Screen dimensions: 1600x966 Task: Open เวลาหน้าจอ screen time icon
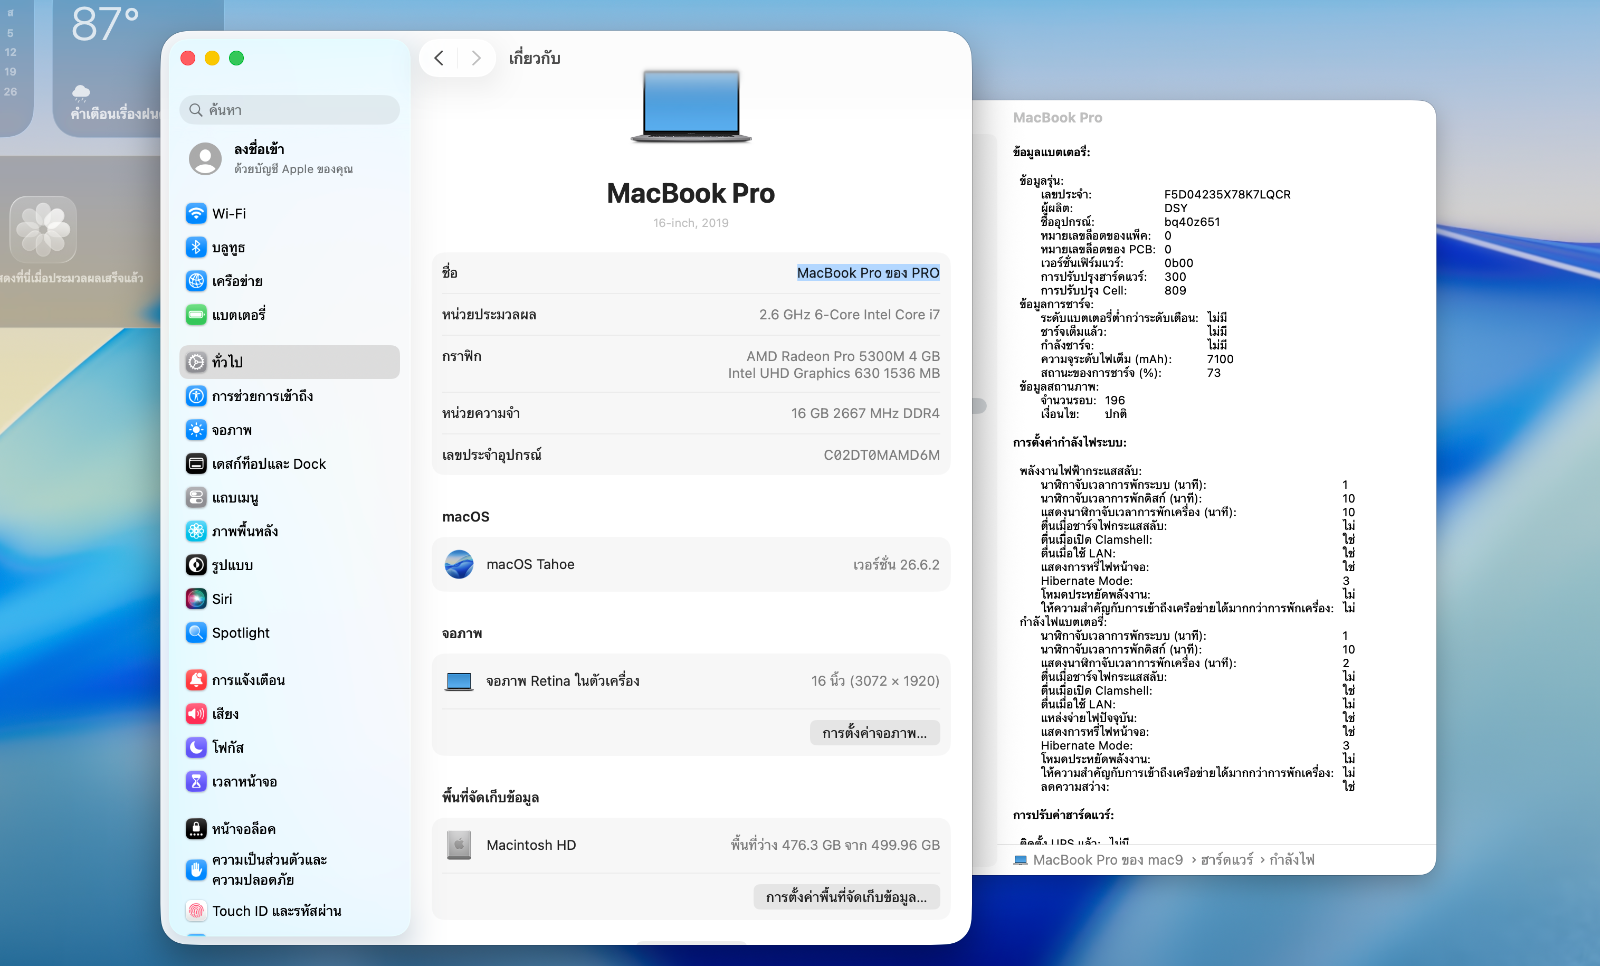click(196, 781)
